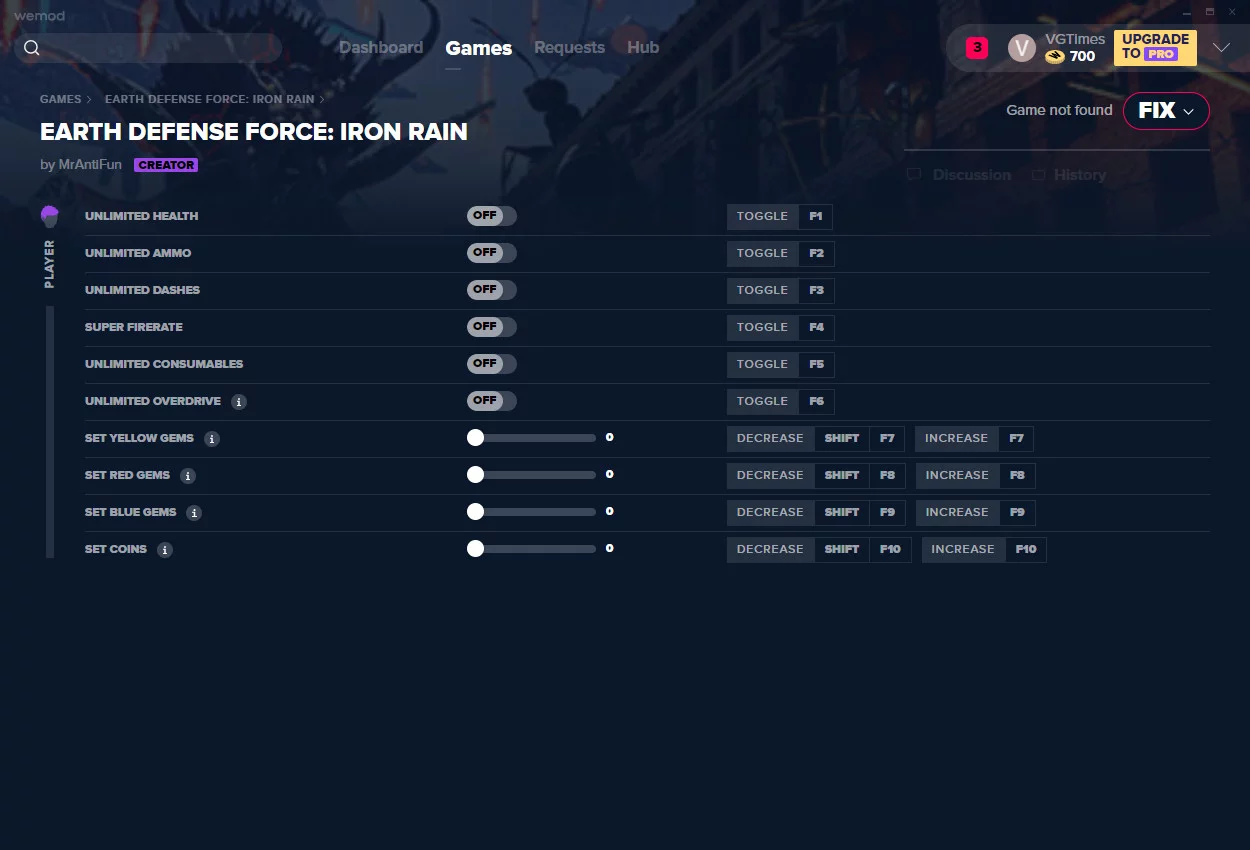Show info for Set Coins
Image resolution: width=1250 pixels, height=850 pixels.
[165, 550]
